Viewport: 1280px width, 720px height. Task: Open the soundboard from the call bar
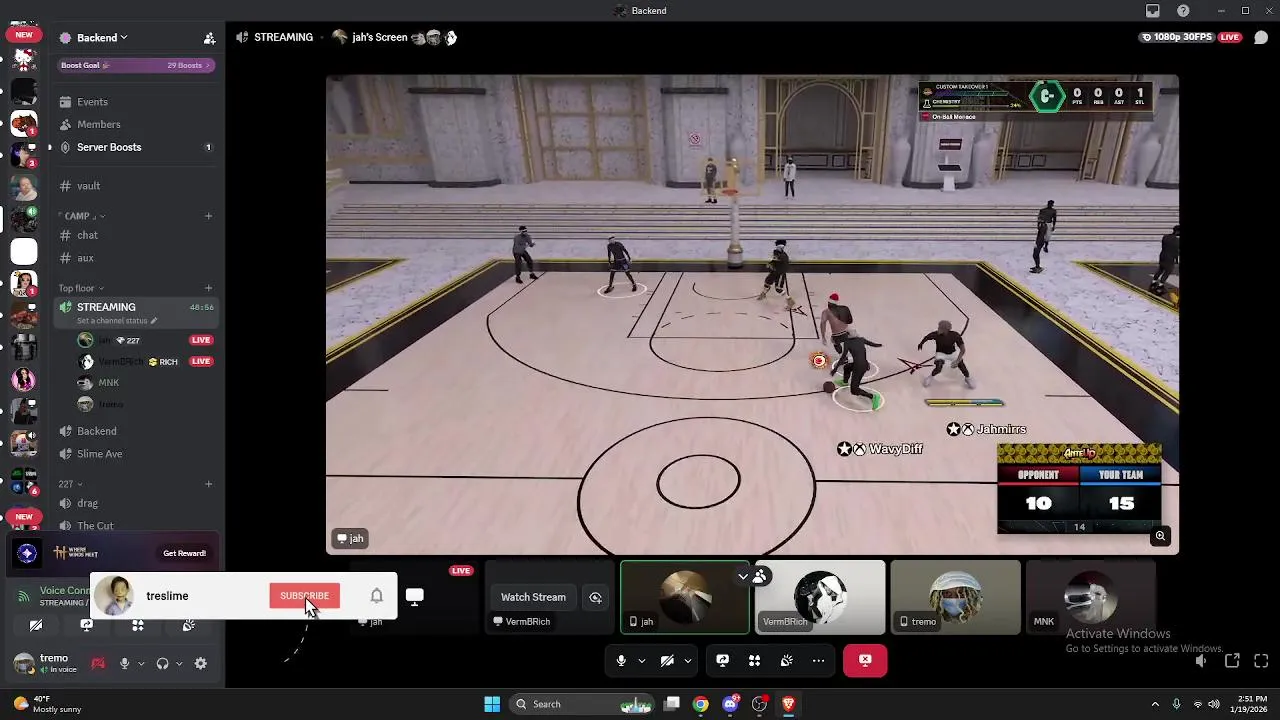[786, 660]
